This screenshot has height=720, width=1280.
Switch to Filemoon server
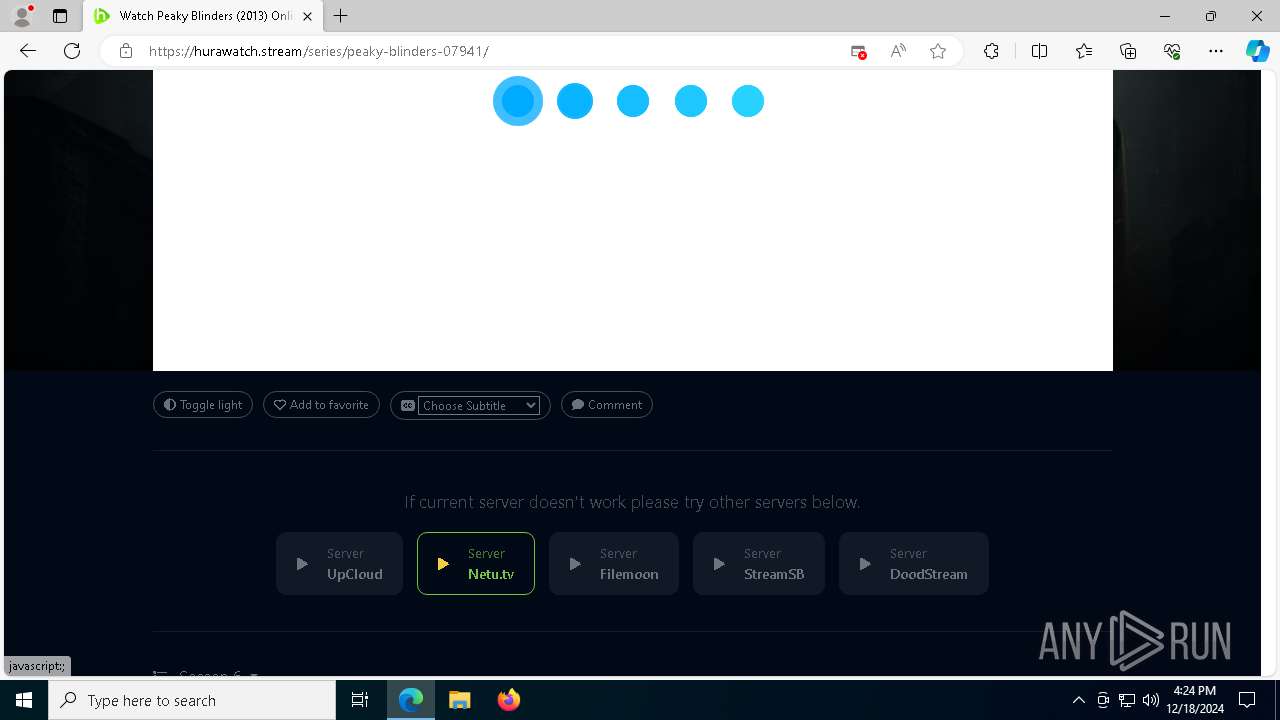tap(614, 564)
